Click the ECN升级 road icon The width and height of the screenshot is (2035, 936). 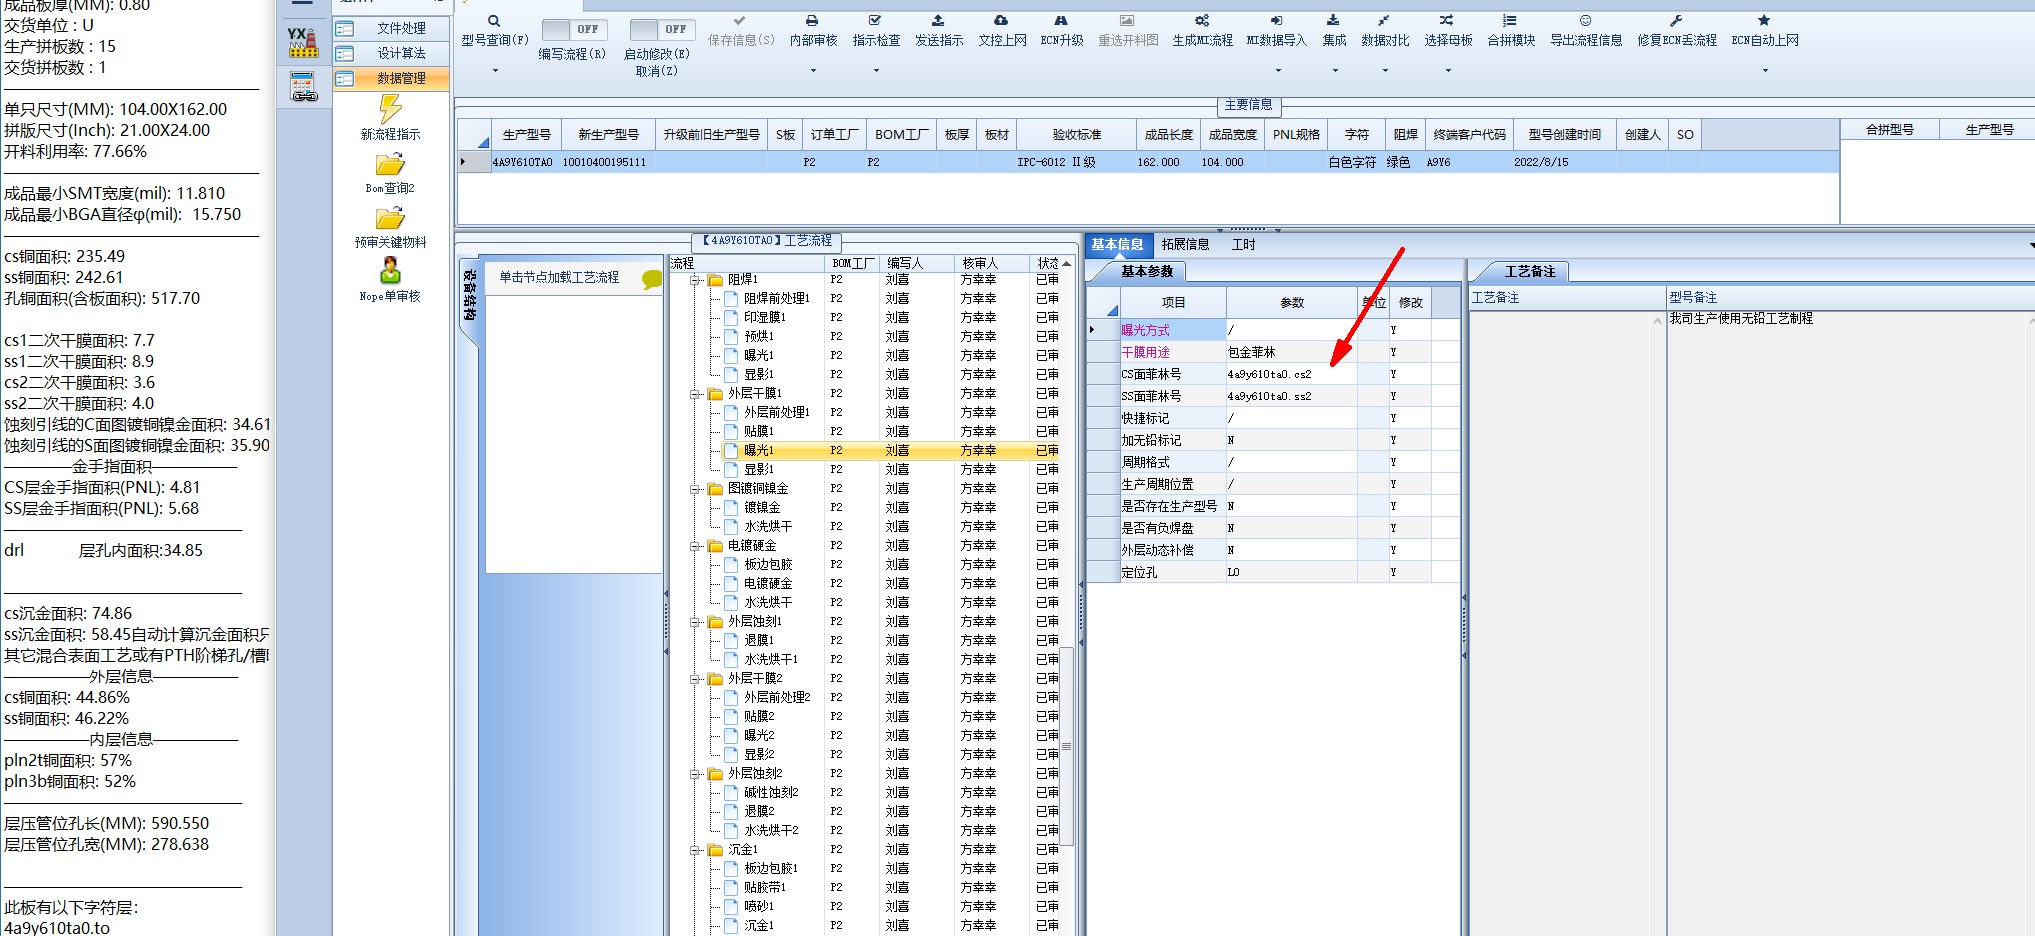coord(1061,21)
